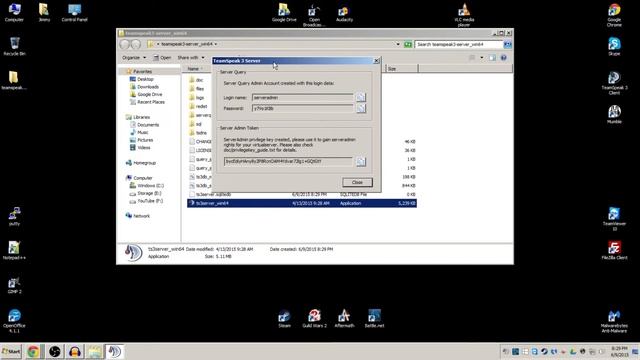Open the Organize menu in Explorer
This screenshot has width=640, height=360.
click(x=134, y=58)
